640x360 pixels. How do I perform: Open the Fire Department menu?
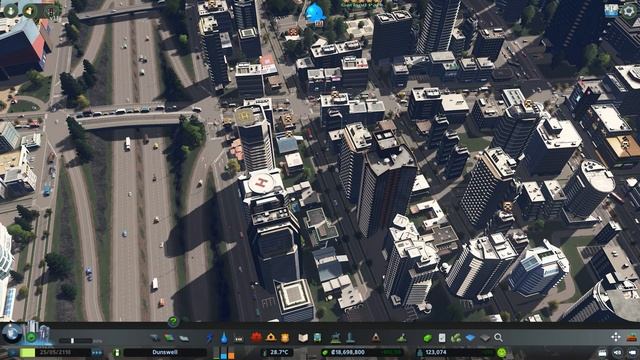pos(271,337)
